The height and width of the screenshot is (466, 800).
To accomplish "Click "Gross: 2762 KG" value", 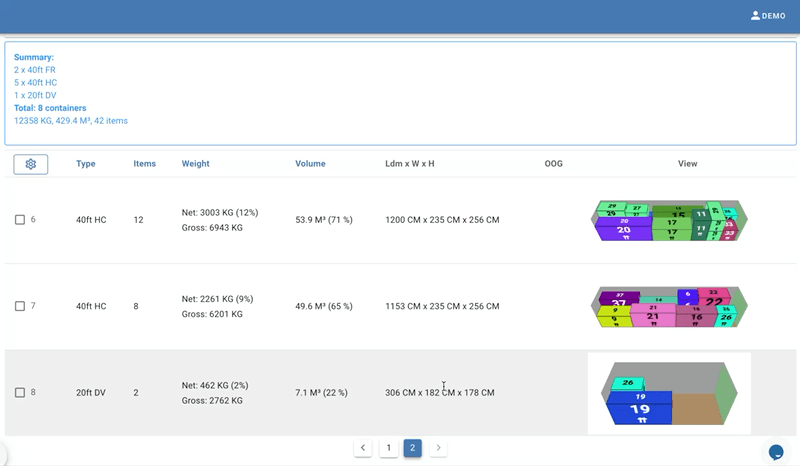I will 212,401.
